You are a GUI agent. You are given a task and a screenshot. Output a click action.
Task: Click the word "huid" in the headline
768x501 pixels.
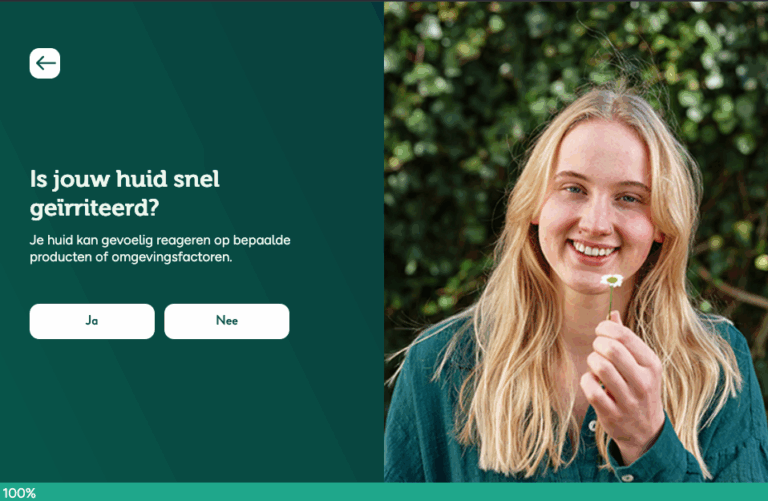[x=142, y=179]
